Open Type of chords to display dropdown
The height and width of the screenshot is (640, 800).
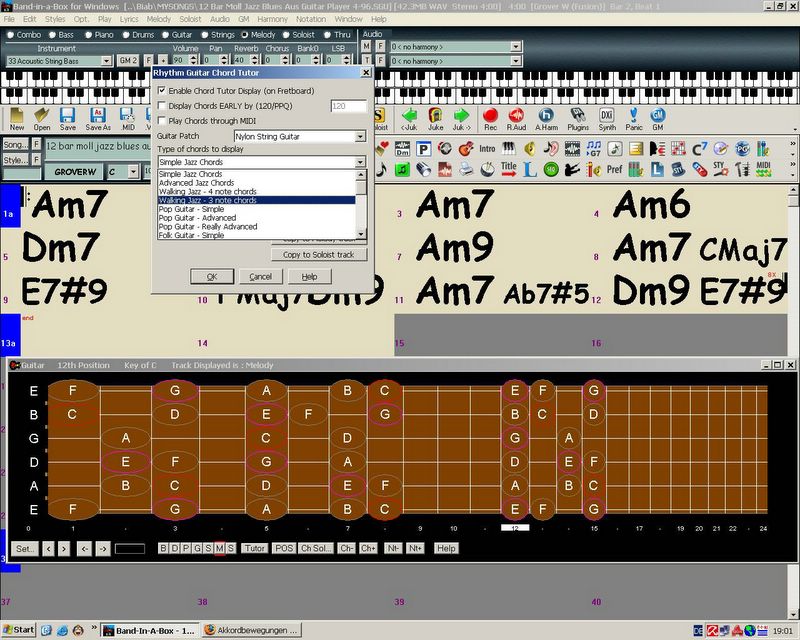(x=360, y=162)
